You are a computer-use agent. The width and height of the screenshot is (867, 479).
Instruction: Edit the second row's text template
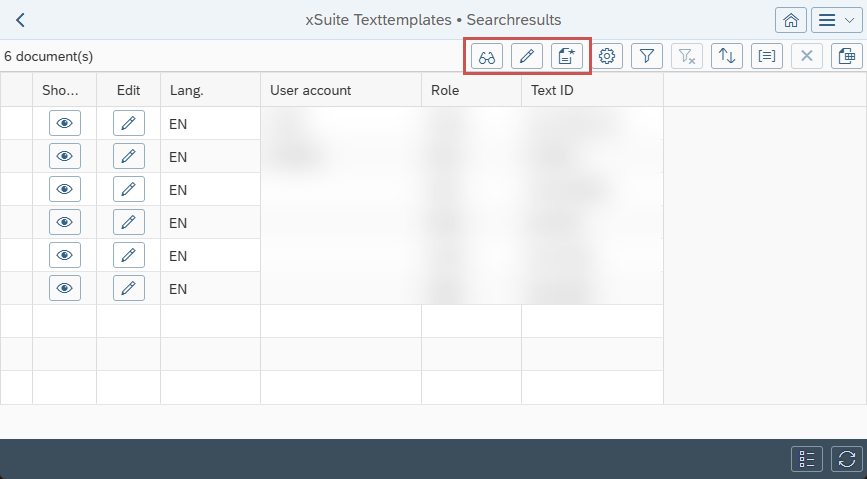pyautogui.click(x=129, y=157)
